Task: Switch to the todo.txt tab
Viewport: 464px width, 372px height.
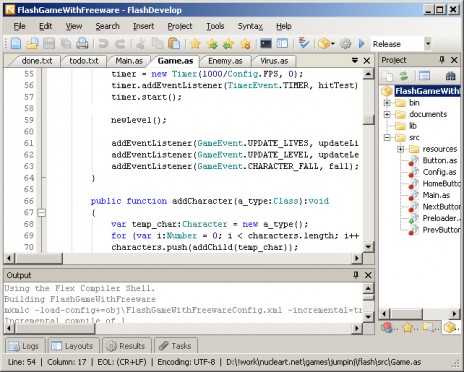Action: pyautogui.click(x=84, y=61)
